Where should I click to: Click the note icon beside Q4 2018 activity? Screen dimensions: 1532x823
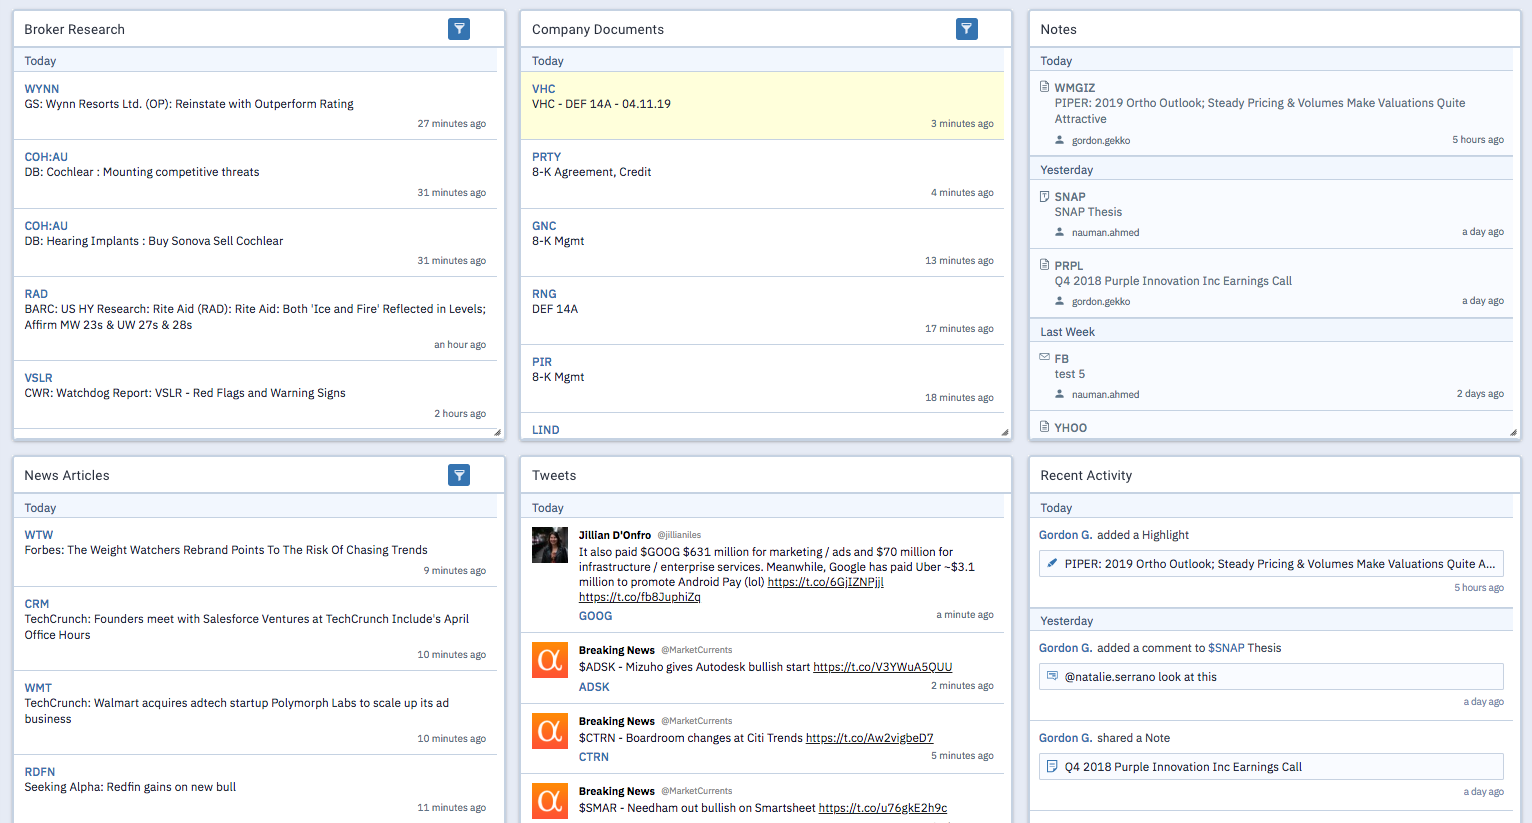1052,767
